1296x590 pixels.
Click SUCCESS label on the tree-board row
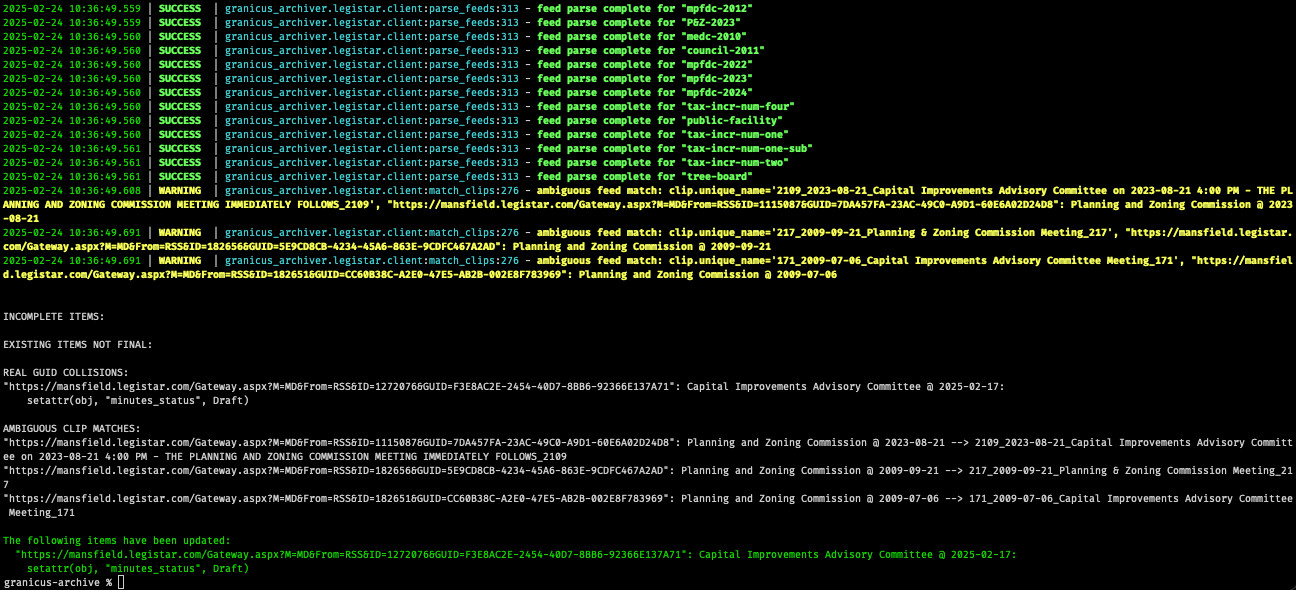click(x=180, y=175)
